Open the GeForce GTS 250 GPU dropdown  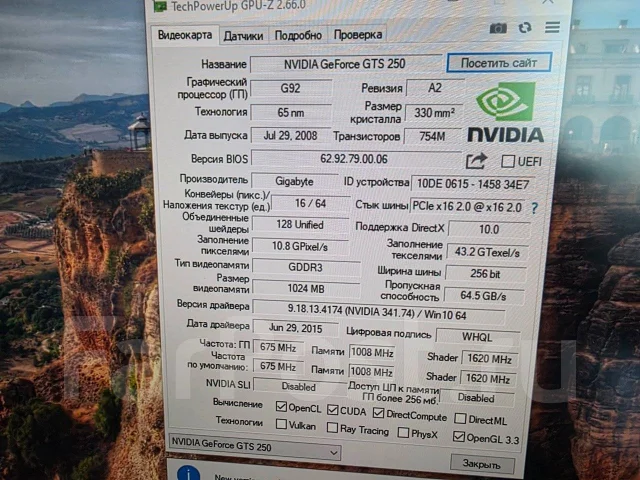254,447
